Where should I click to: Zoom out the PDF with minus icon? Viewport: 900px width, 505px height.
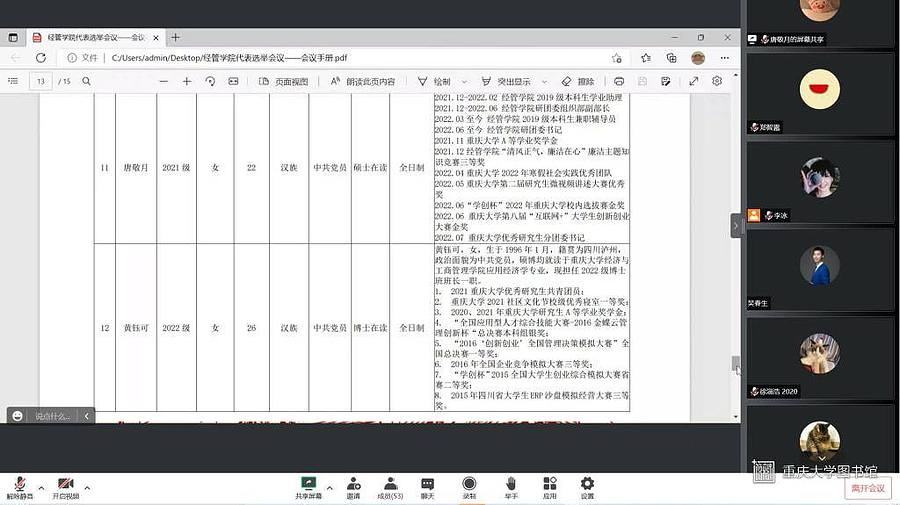(x=164, y=81)
